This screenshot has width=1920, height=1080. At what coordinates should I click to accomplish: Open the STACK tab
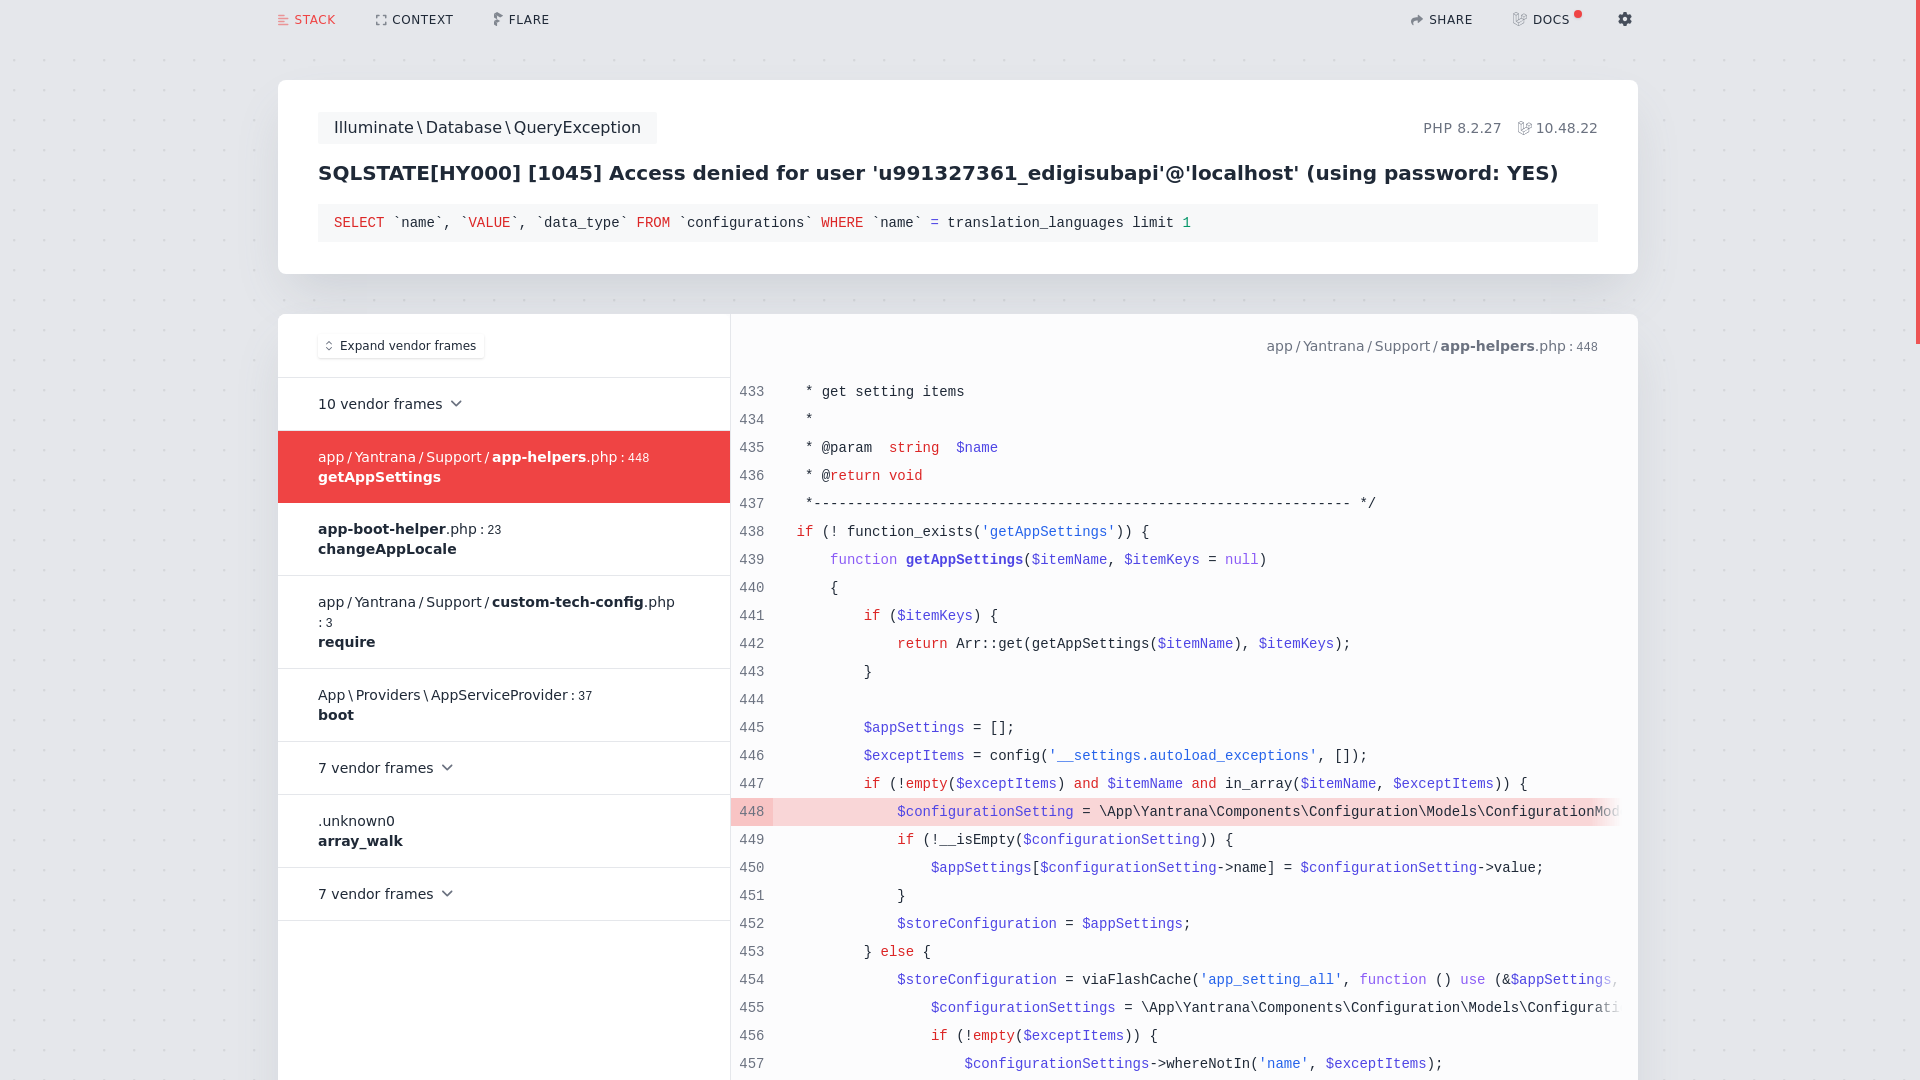306,20
